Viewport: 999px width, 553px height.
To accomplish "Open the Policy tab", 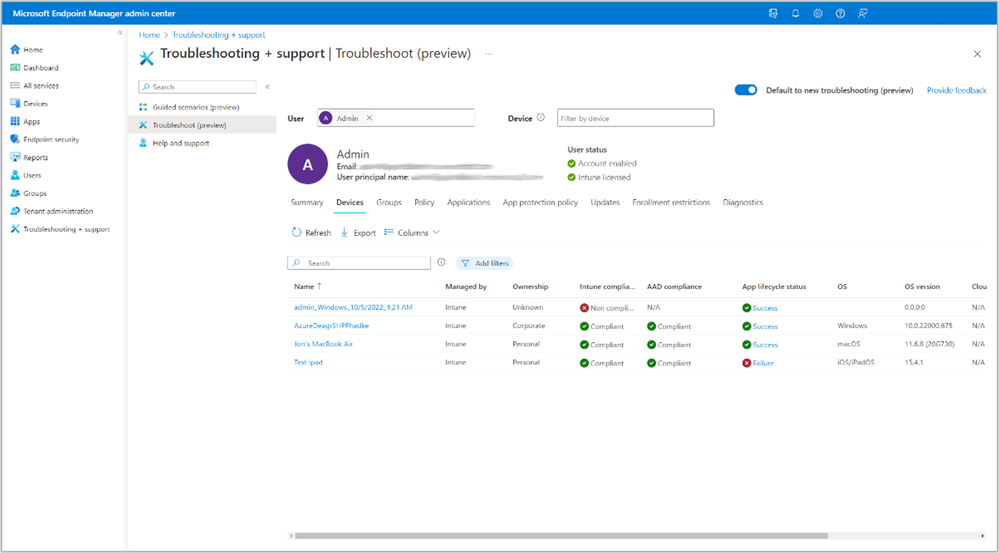I will click(x=424, y=203).
